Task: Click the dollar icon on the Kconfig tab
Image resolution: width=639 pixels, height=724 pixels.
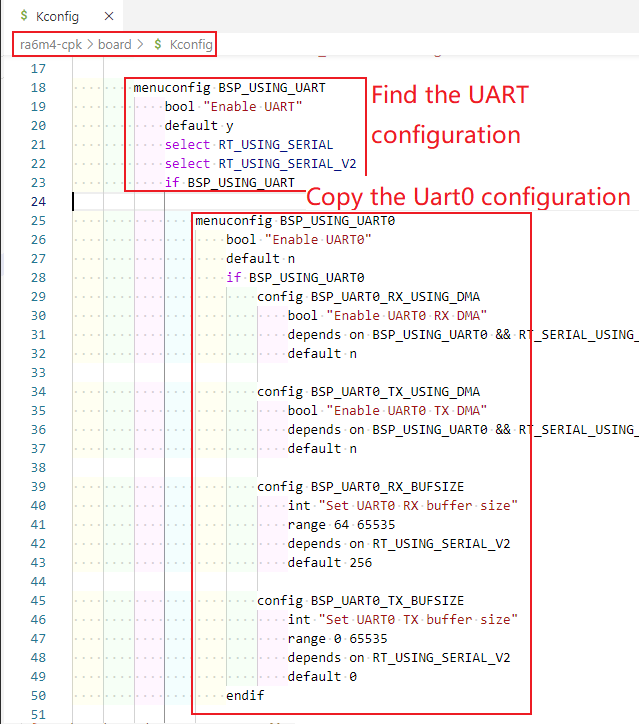Action: coord(24,16)
